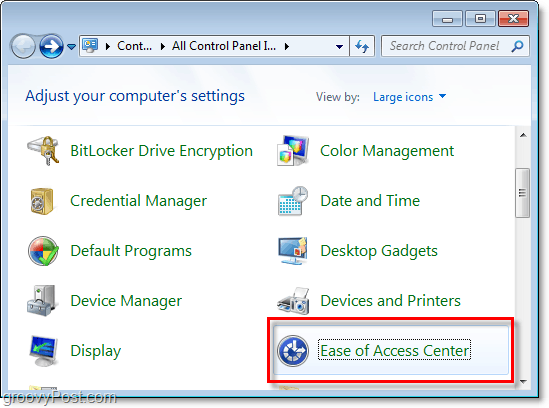Screen dimensions: 549x408
Task: Open the Device Manager link
Action: tap(126, 301)
